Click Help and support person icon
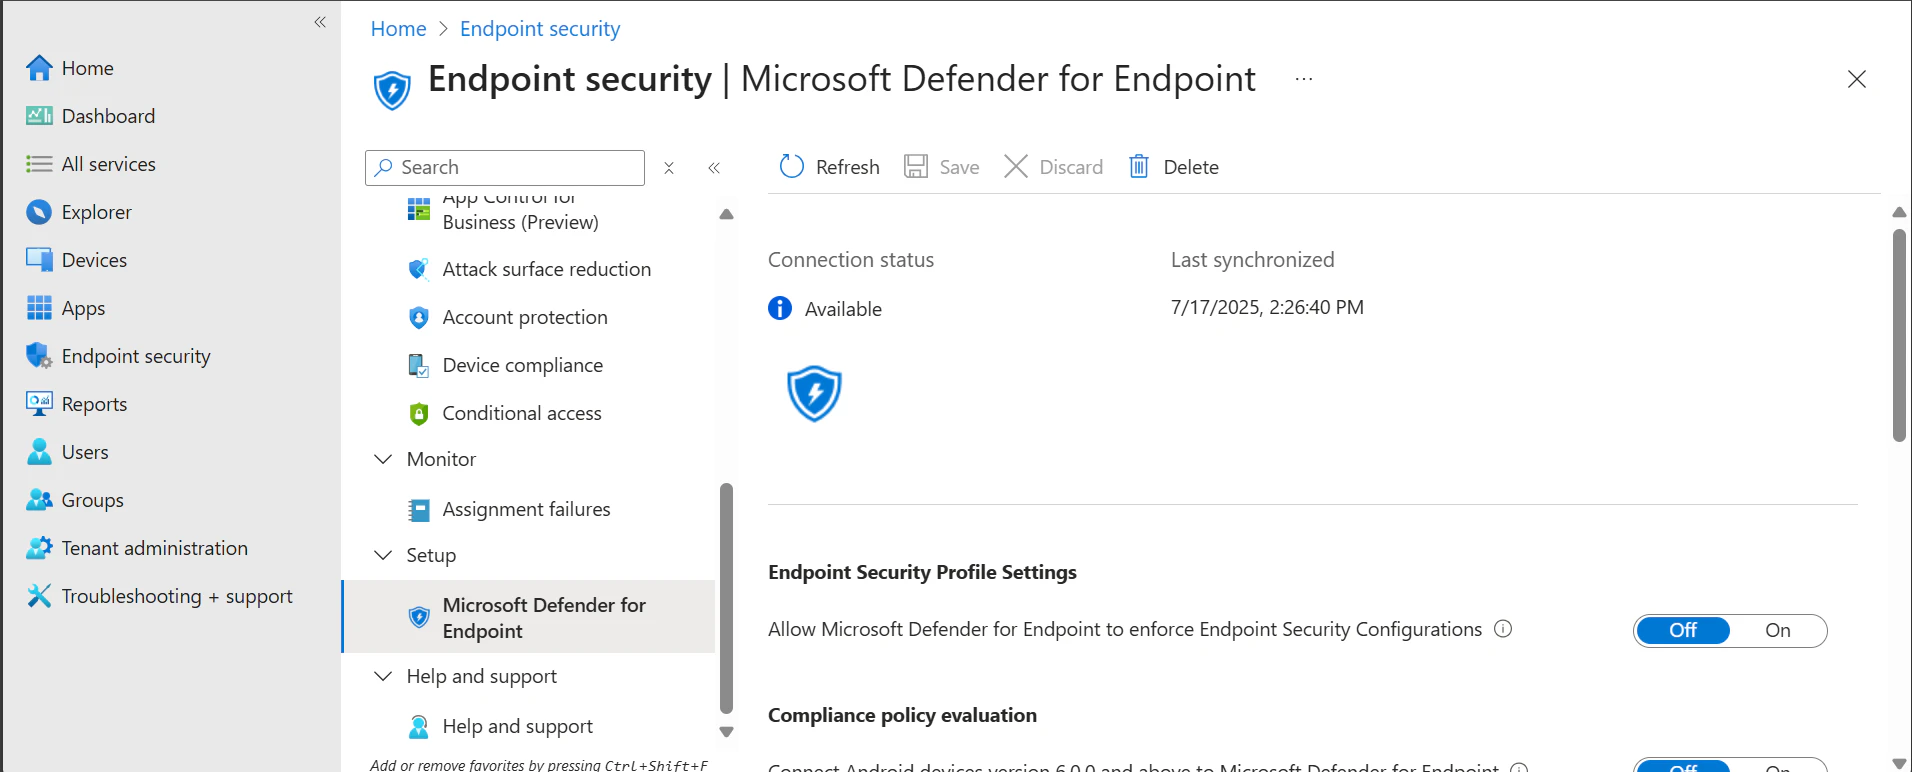Viewport: 1912px width, 772px height. pyautogui.click(x=419, y=726)
